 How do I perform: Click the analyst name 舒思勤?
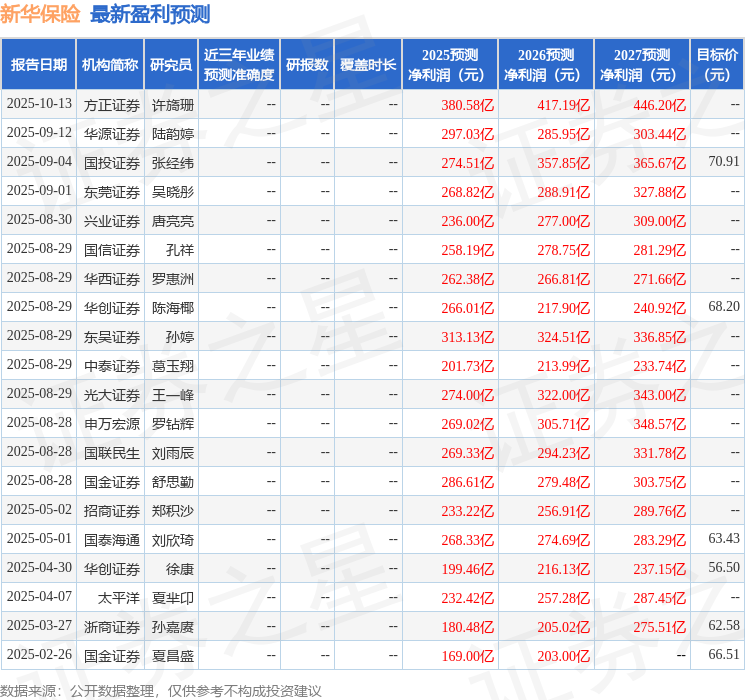tap(172, 482)
